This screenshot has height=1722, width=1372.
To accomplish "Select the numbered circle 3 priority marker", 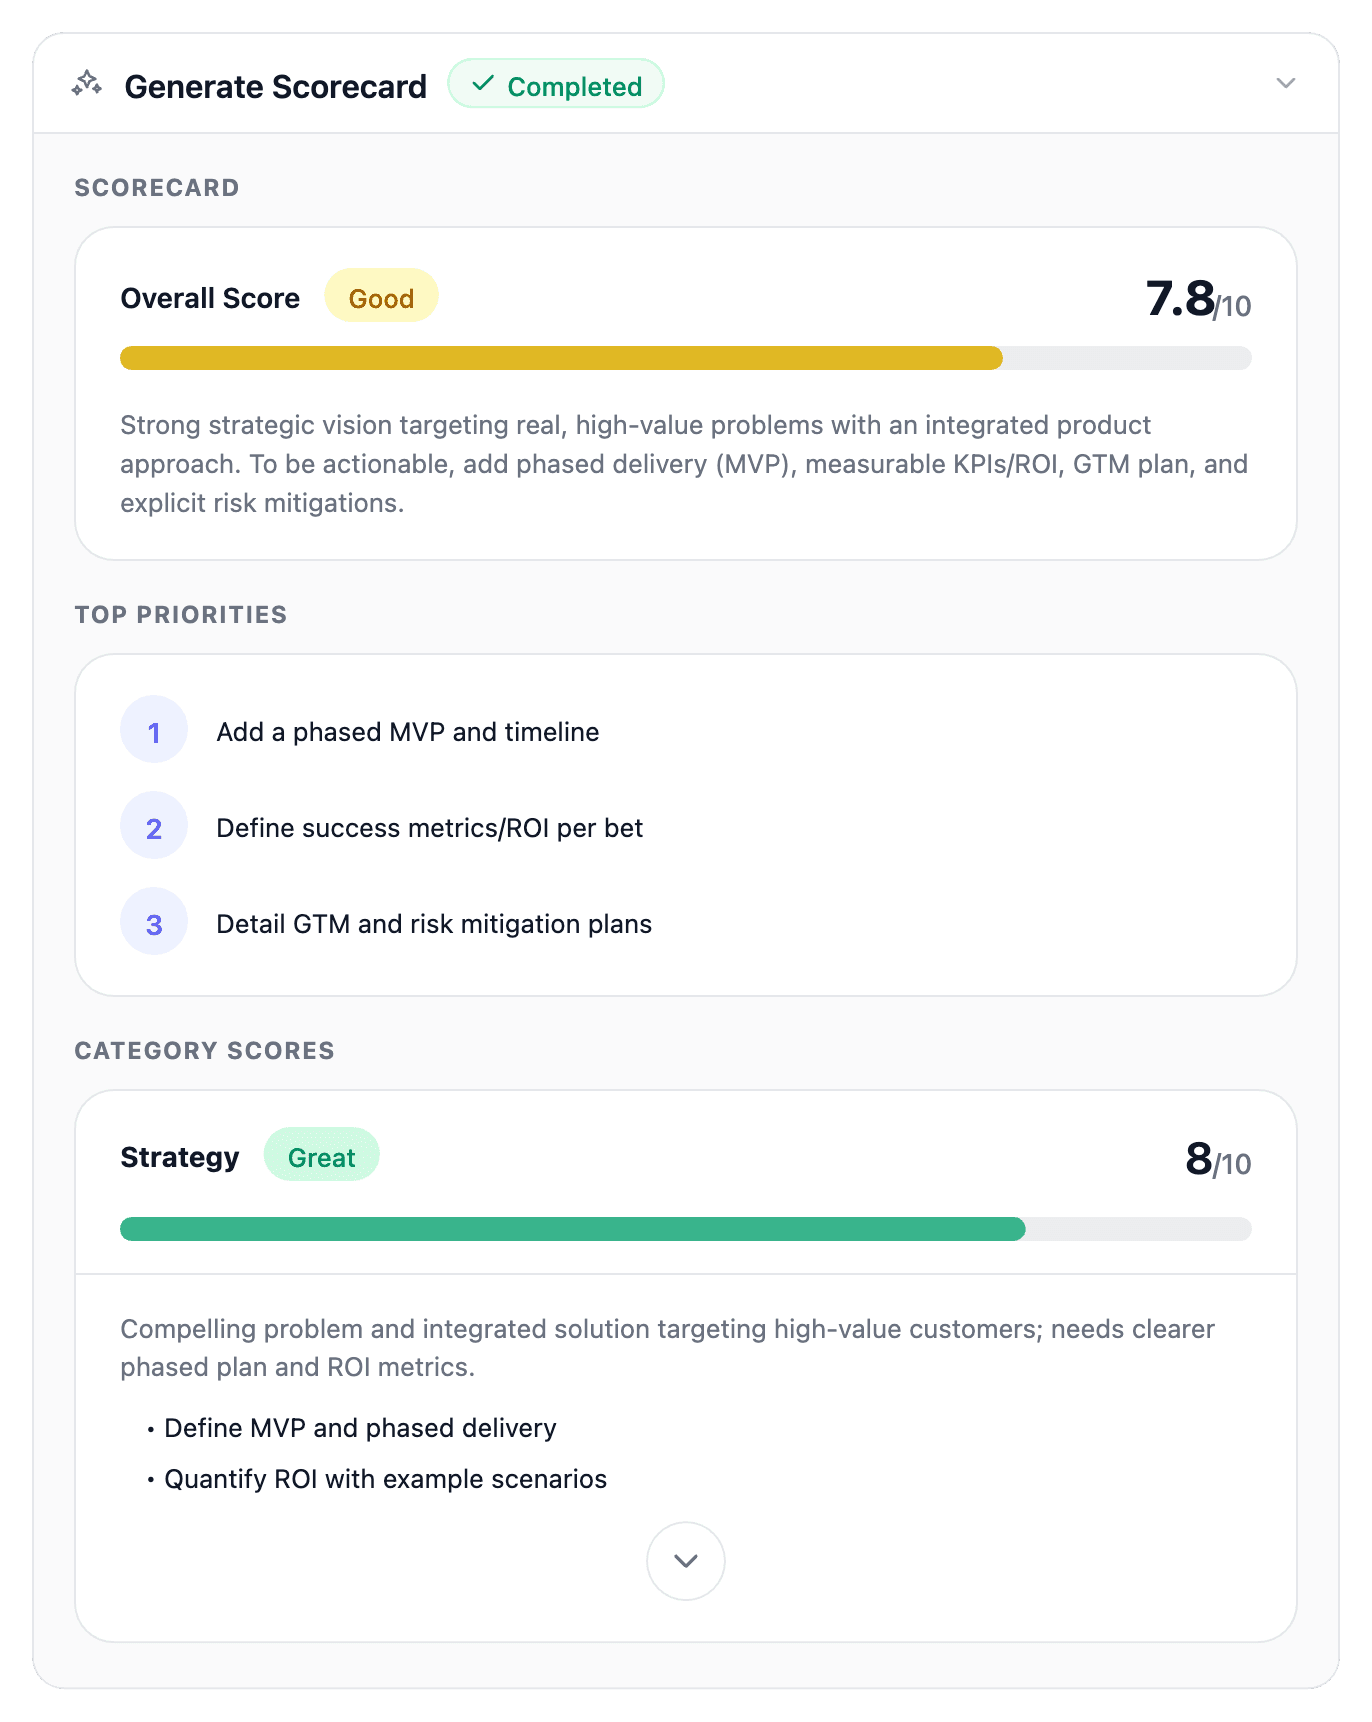I will (x=154, y=922).
